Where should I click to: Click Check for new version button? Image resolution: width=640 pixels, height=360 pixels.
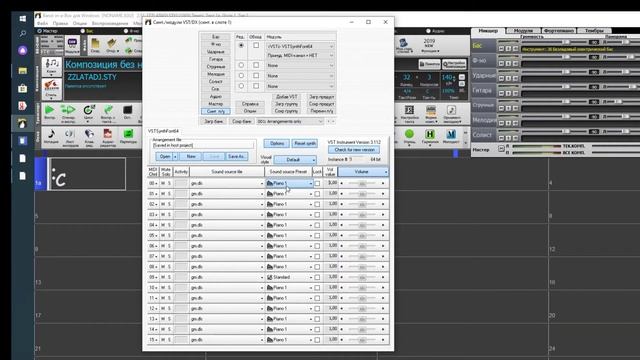click(x=354, y=150)
